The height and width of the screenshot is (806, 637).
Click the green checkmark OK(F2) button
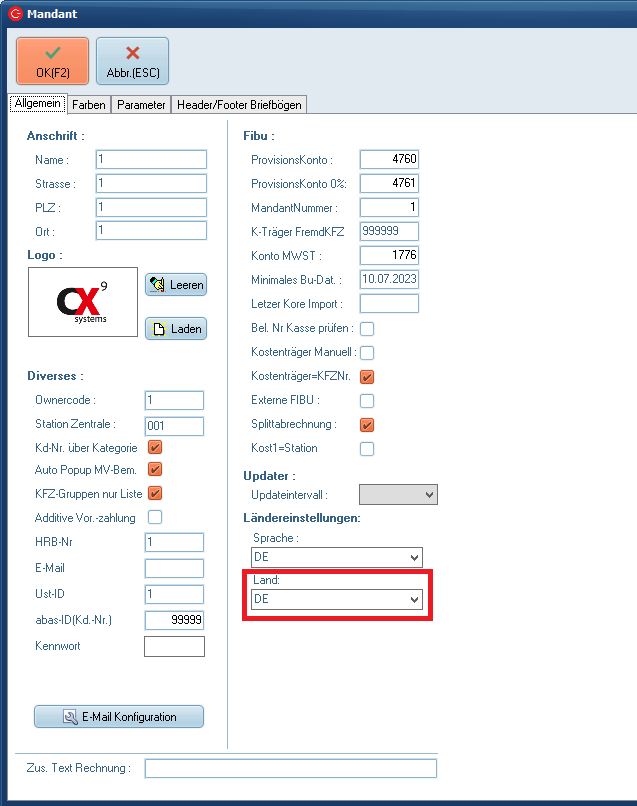52,61
